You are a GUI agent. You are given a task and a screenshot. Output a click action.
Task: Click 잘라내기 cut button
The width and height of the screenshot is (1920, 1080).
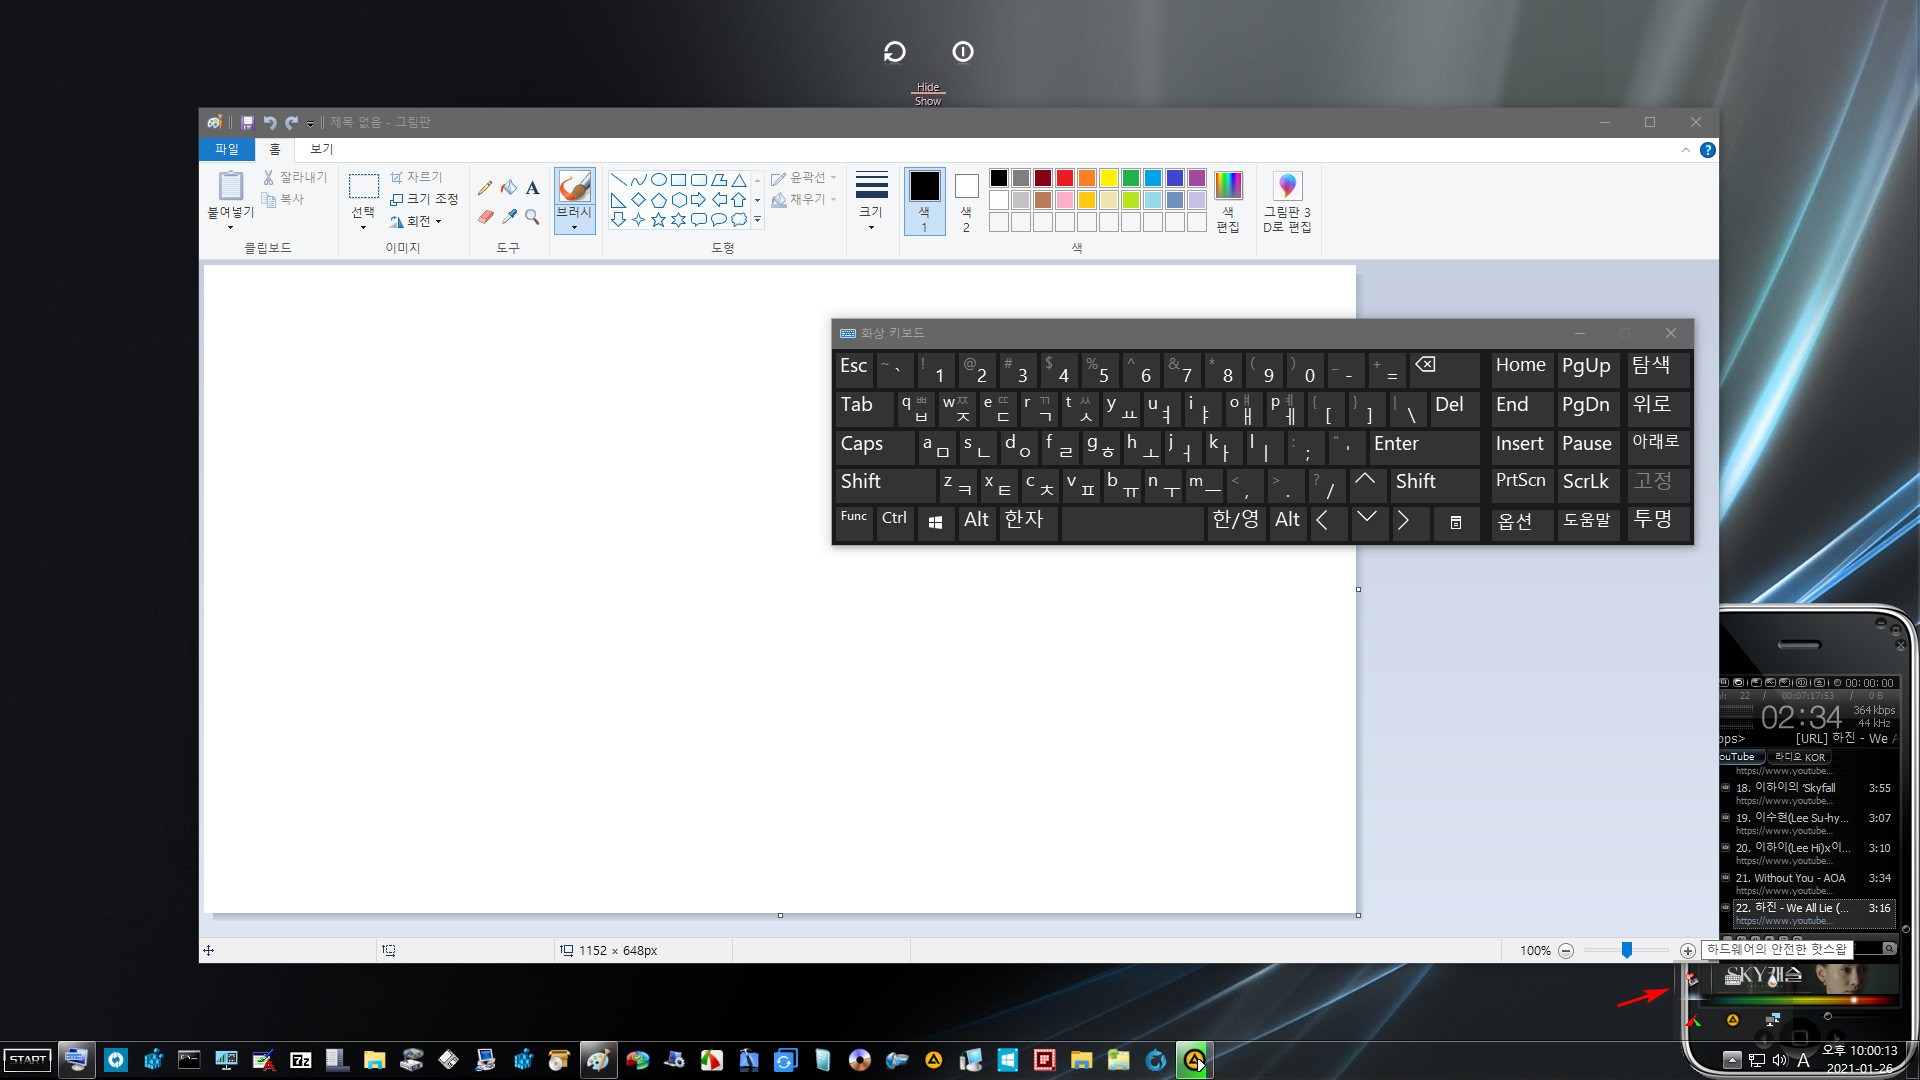(295, 177)
